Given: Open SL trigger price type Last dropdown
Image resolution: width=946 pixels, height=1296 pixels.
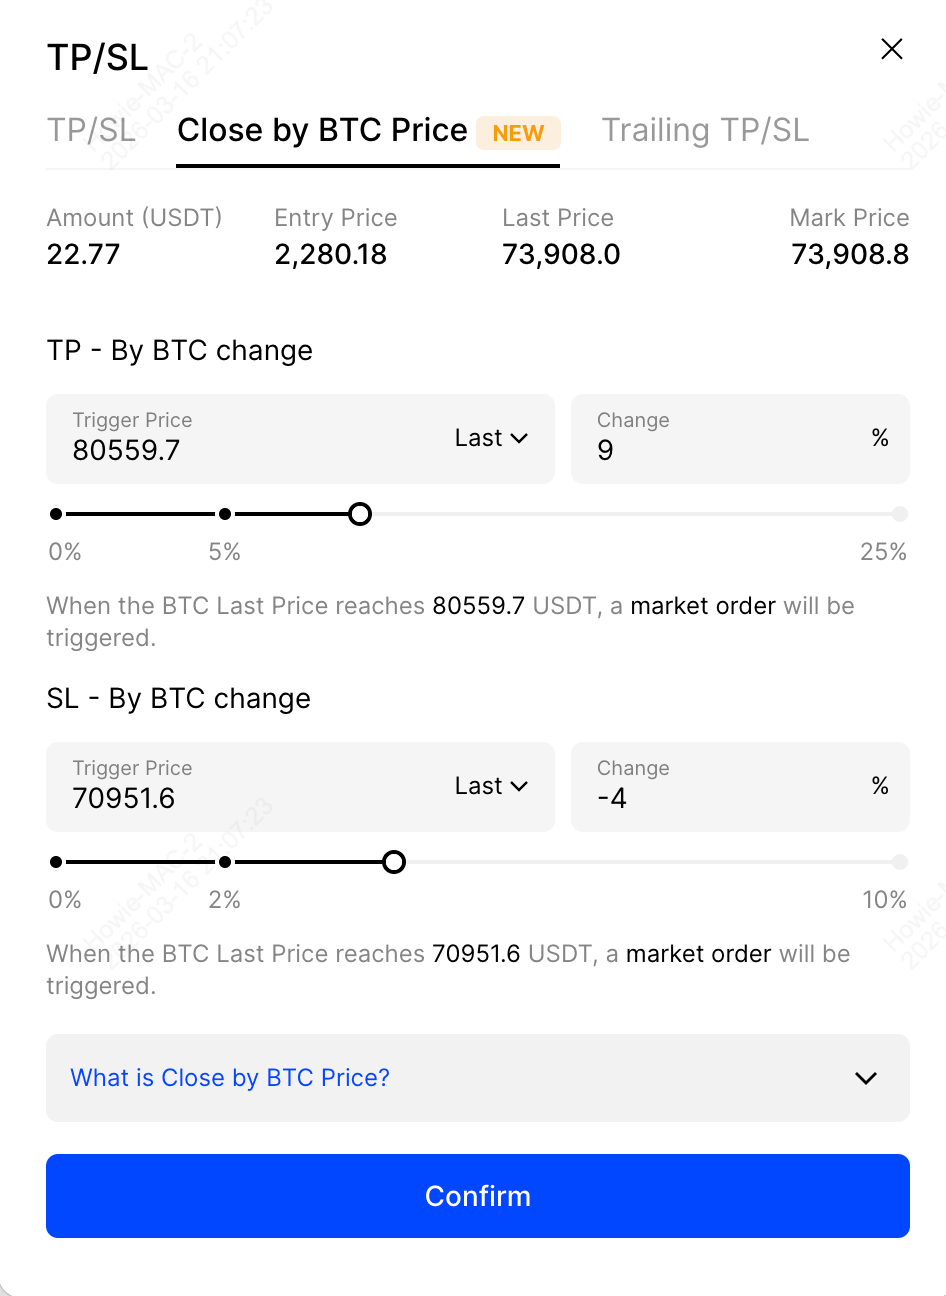Looking at the screenshot, I should click(x=491, y=786).
